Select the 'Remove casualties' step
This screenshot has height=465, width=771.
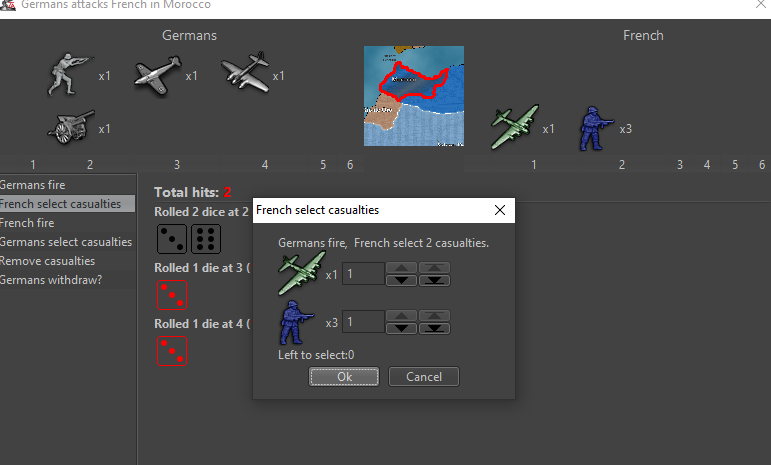[47, 261]
